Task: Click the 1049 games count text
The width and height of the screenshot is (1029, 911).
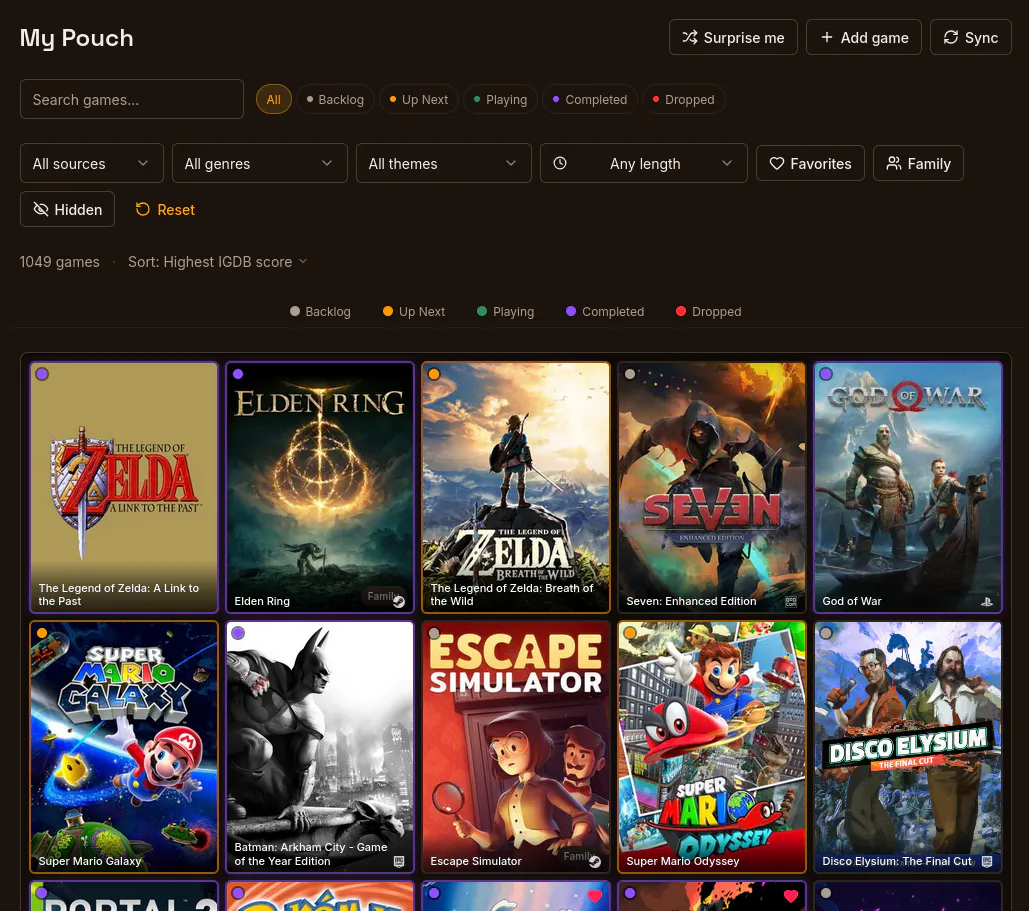Action: (60, 262)
